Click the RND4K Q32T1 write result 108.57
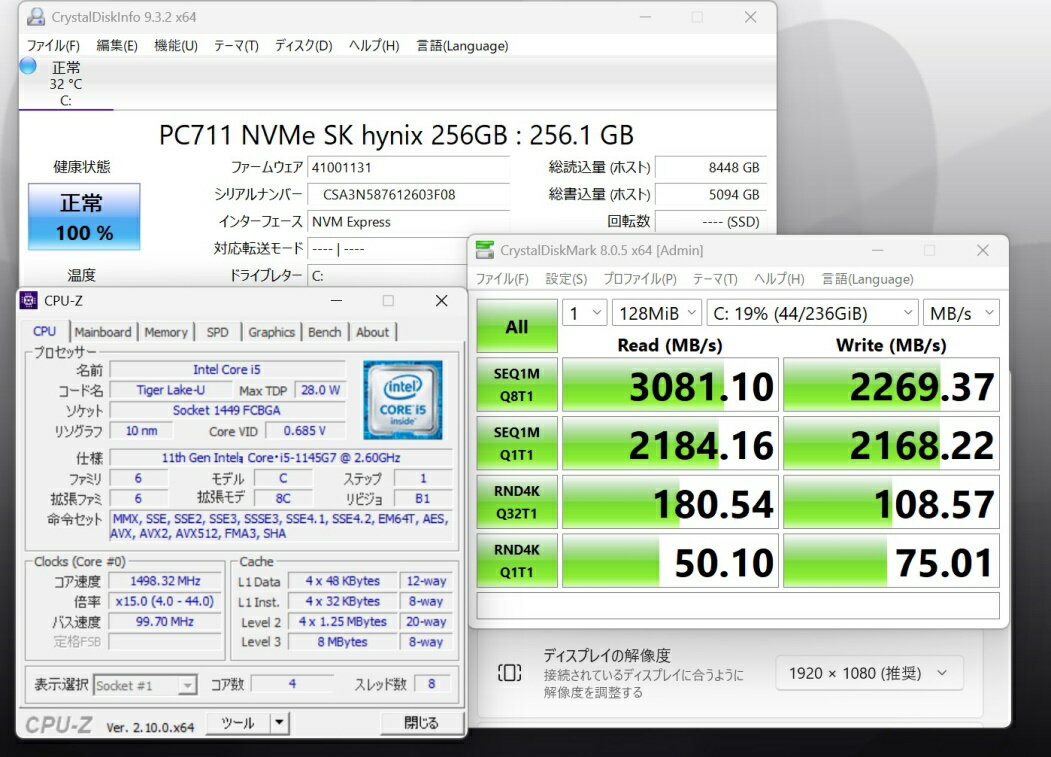Screen dimensions: 1051x757 (891, 502)
